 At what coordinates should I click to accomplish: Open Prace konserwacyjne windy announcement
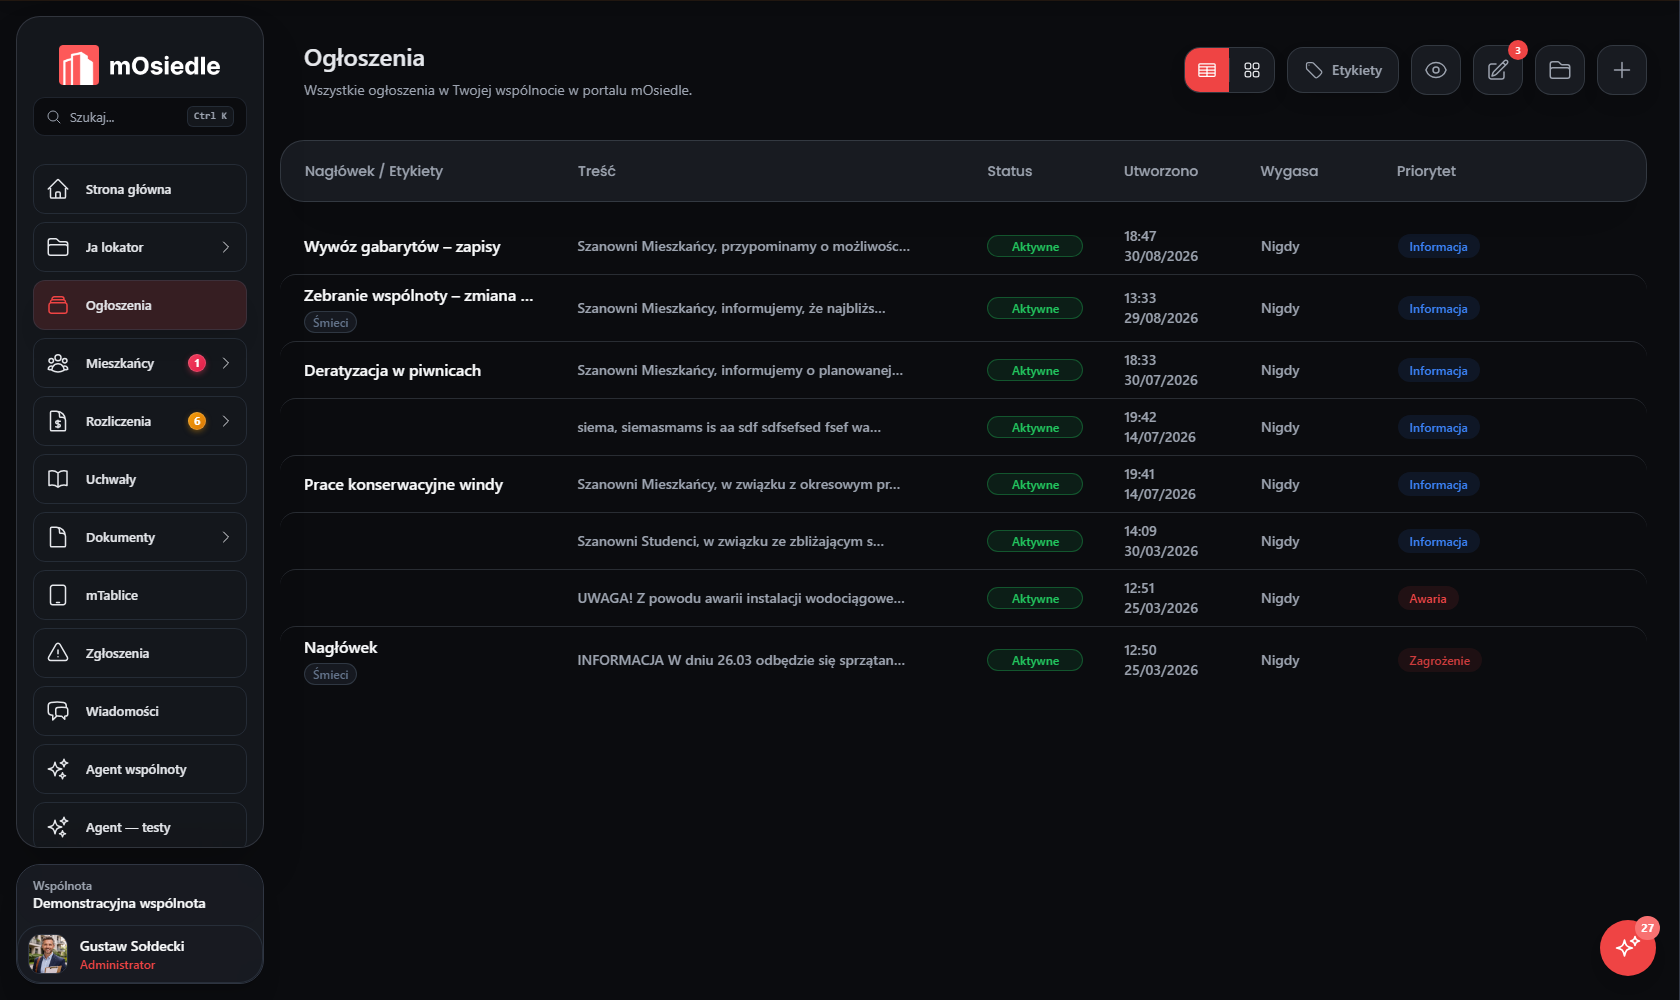pos(403,485)
